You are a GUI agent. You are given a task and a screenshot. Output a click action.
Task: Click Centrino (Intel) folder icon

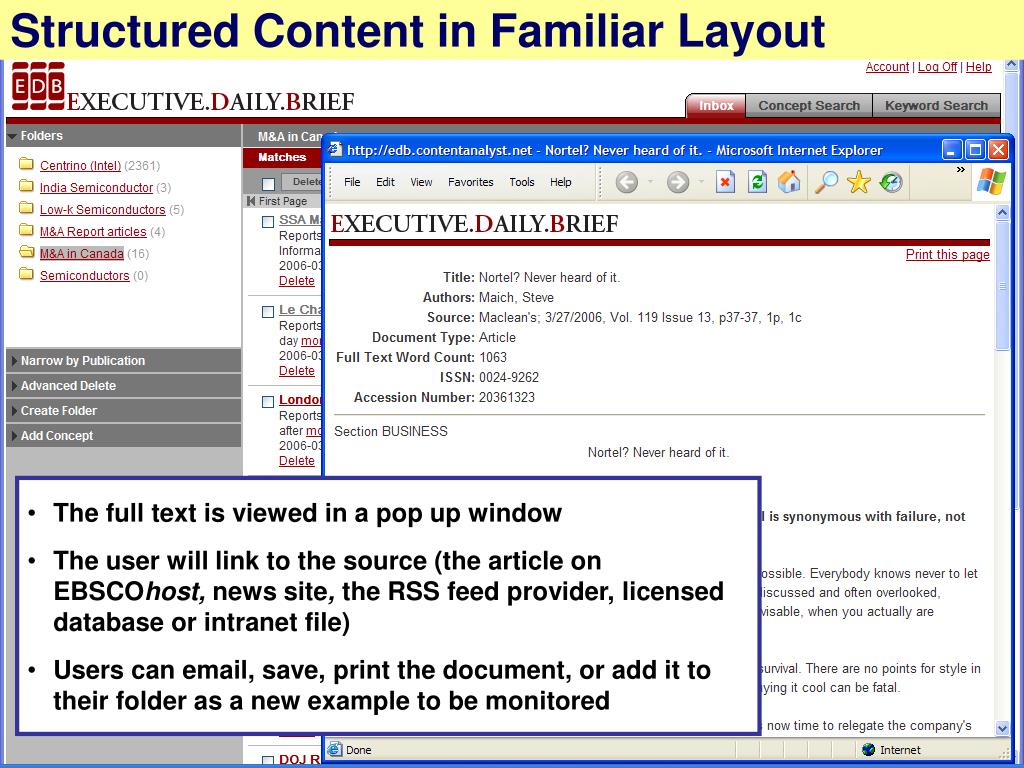[26, 164]
